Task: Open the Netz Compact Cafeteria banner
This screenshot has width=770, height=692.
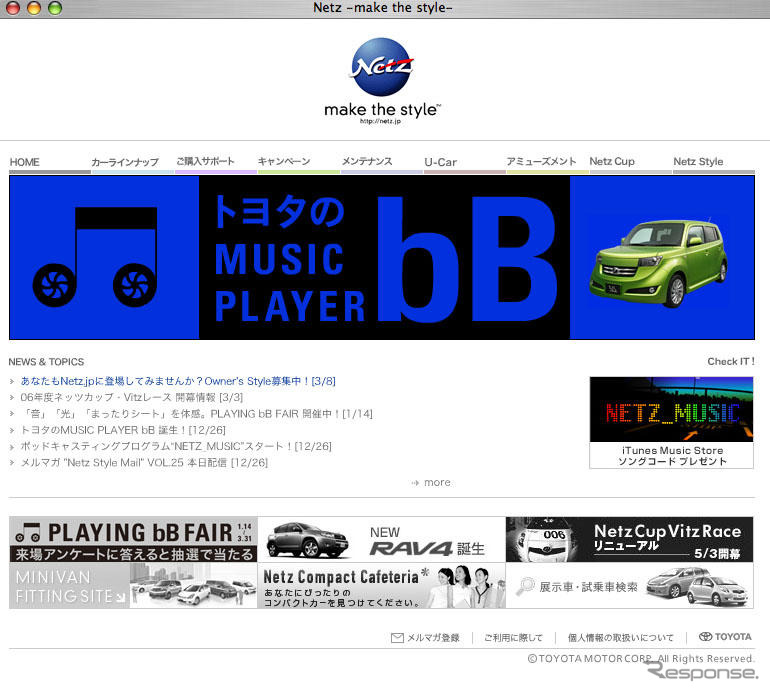Action: (382, 586)
